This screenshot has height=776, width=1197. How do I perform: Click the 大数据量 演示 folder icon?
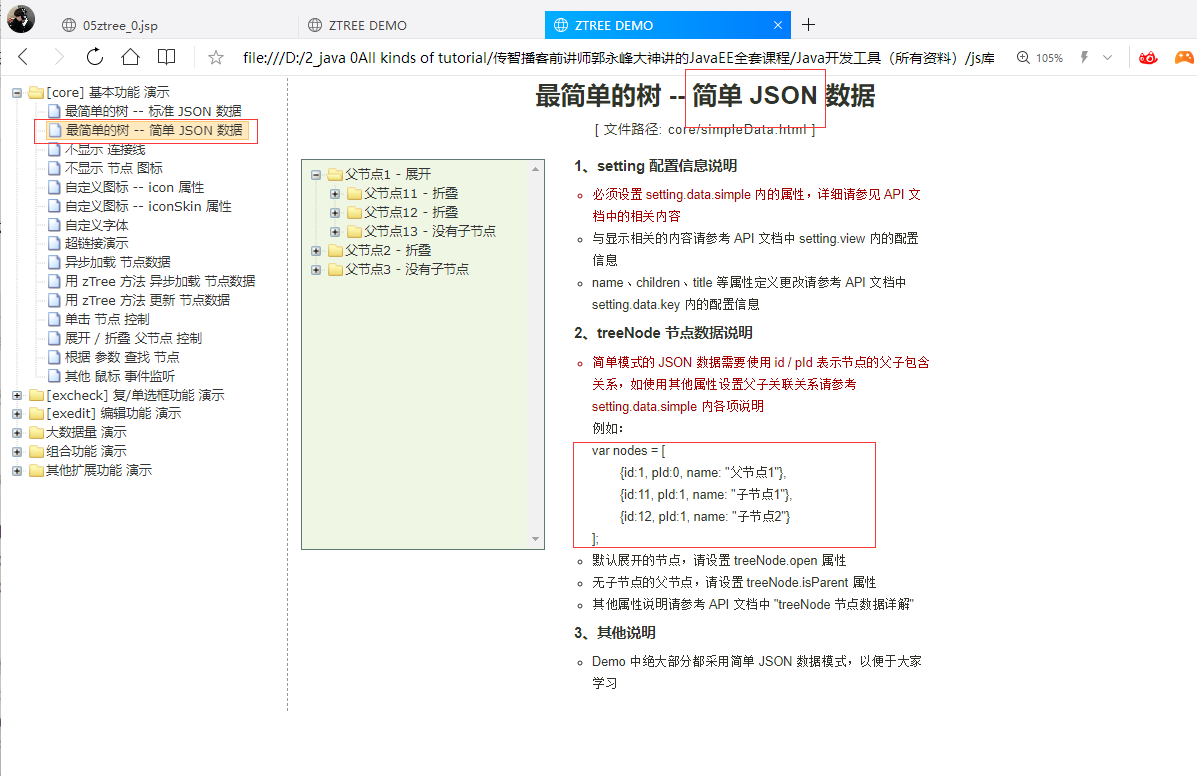coord(36,433)
